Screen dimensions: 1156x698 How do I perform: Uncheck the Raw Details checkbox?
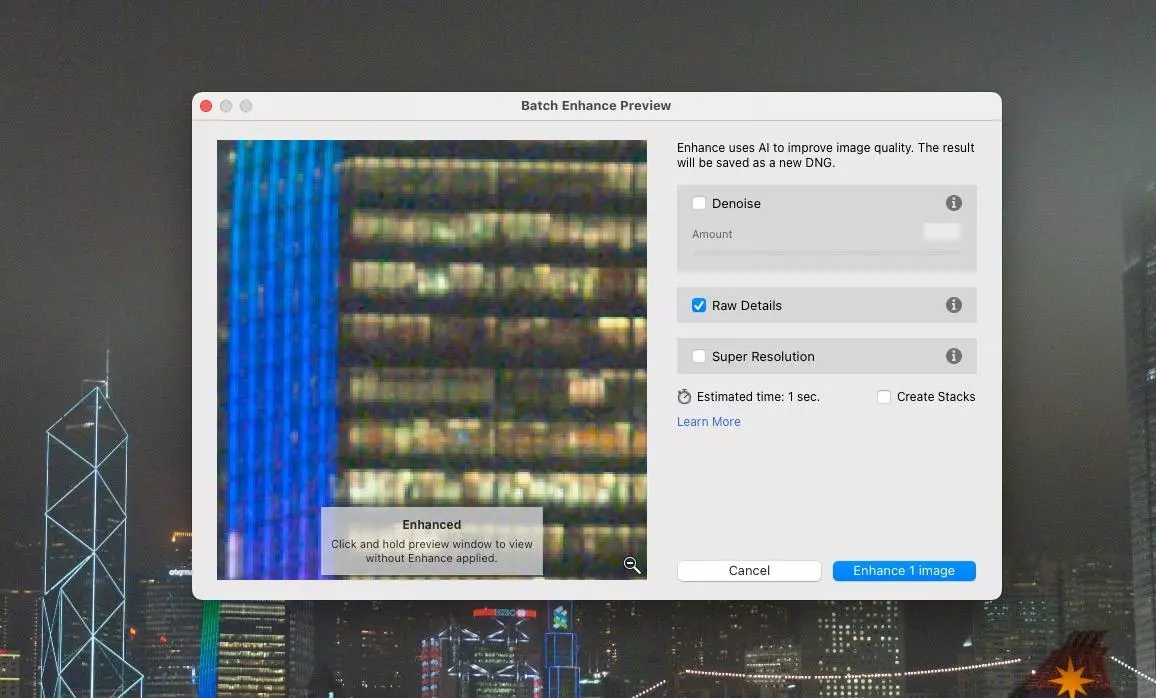699,305
